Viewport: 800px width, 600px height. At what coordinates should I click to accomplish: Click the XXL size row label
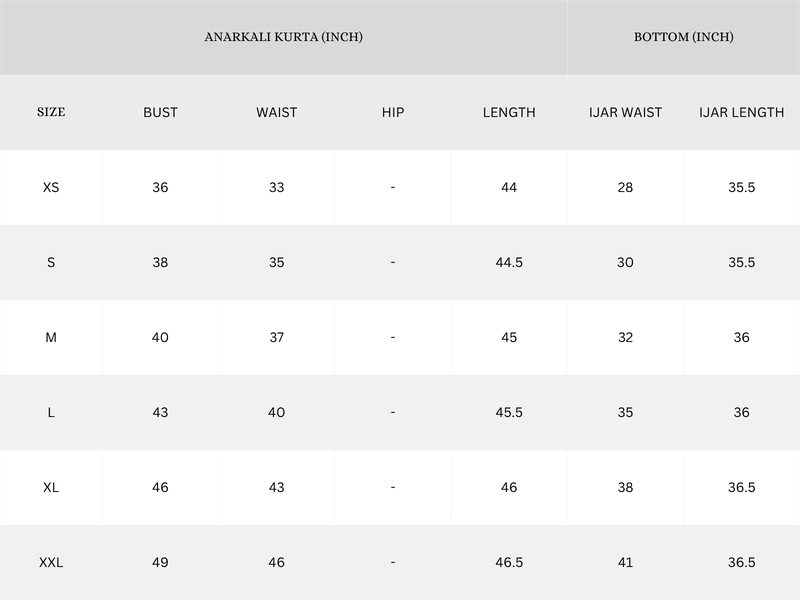tap(51, 563)
